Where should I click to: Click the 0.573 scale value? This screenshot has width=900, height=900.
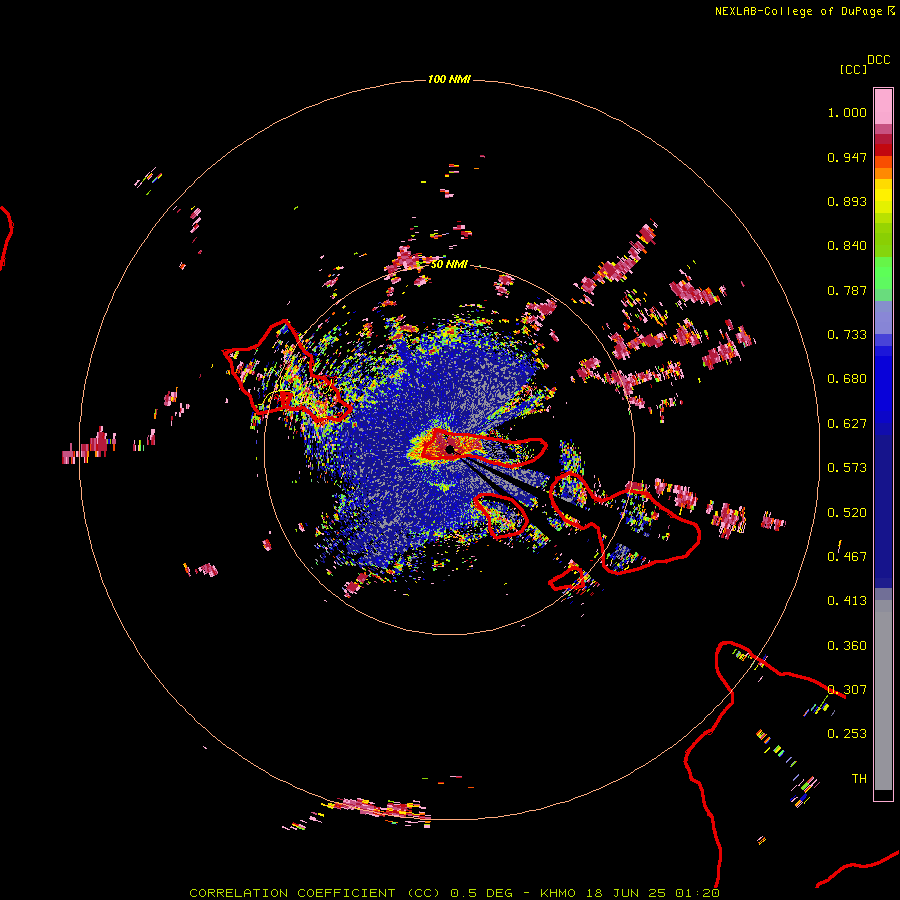click(847, 468)
